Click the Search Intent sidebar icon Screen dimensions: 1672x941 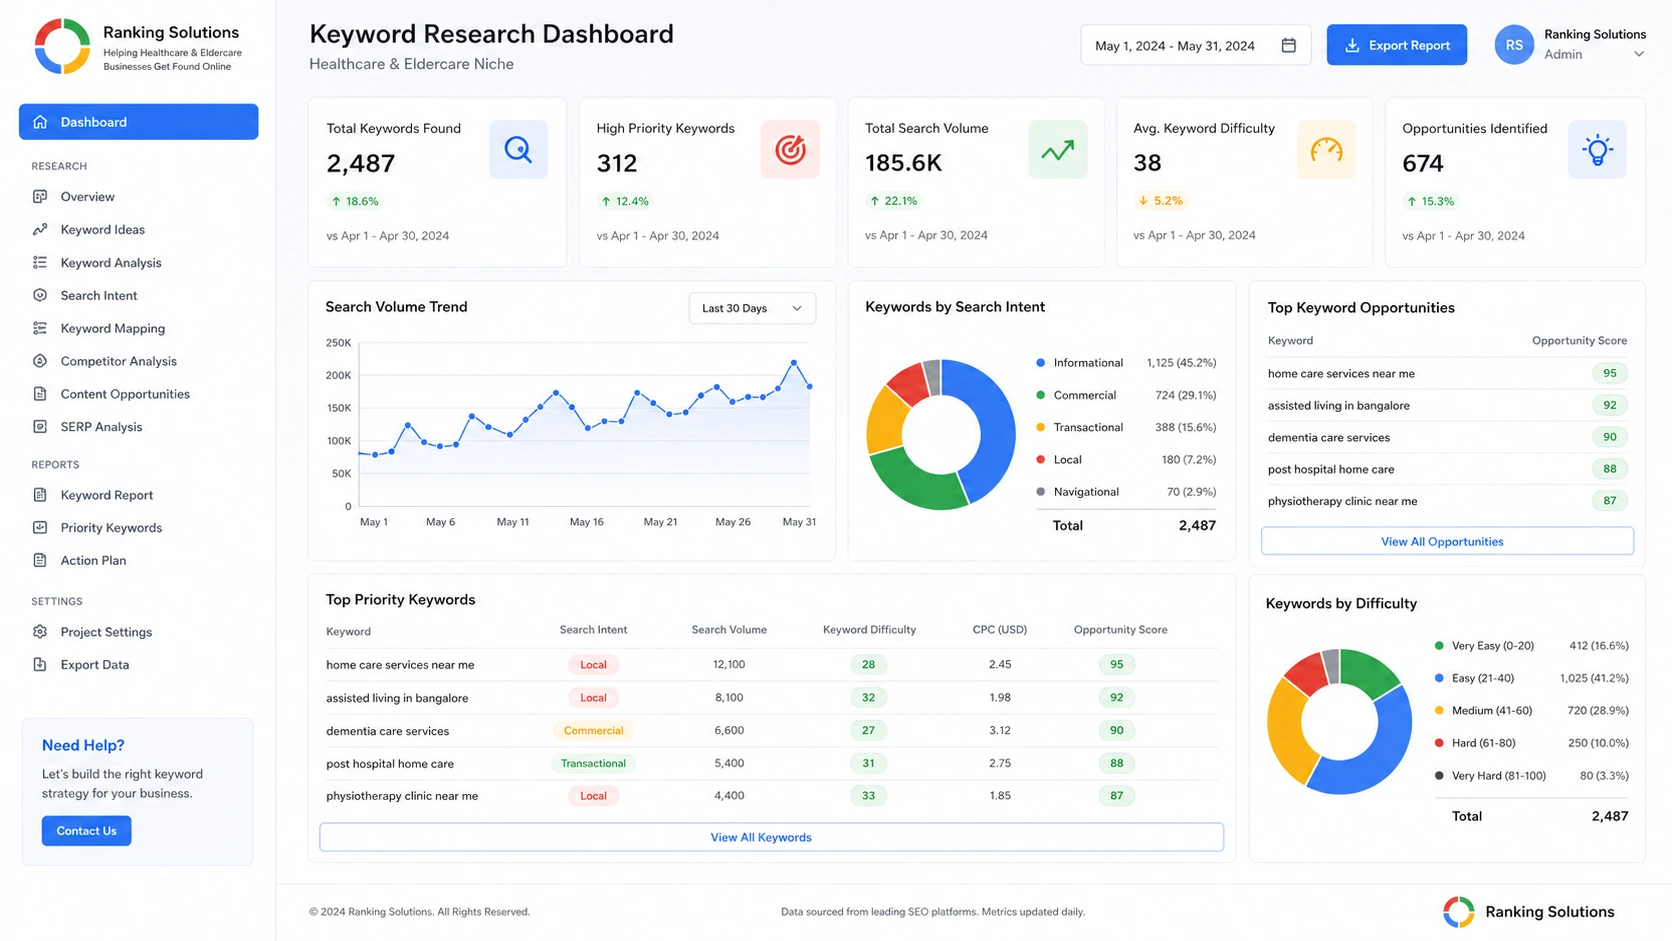40,296
